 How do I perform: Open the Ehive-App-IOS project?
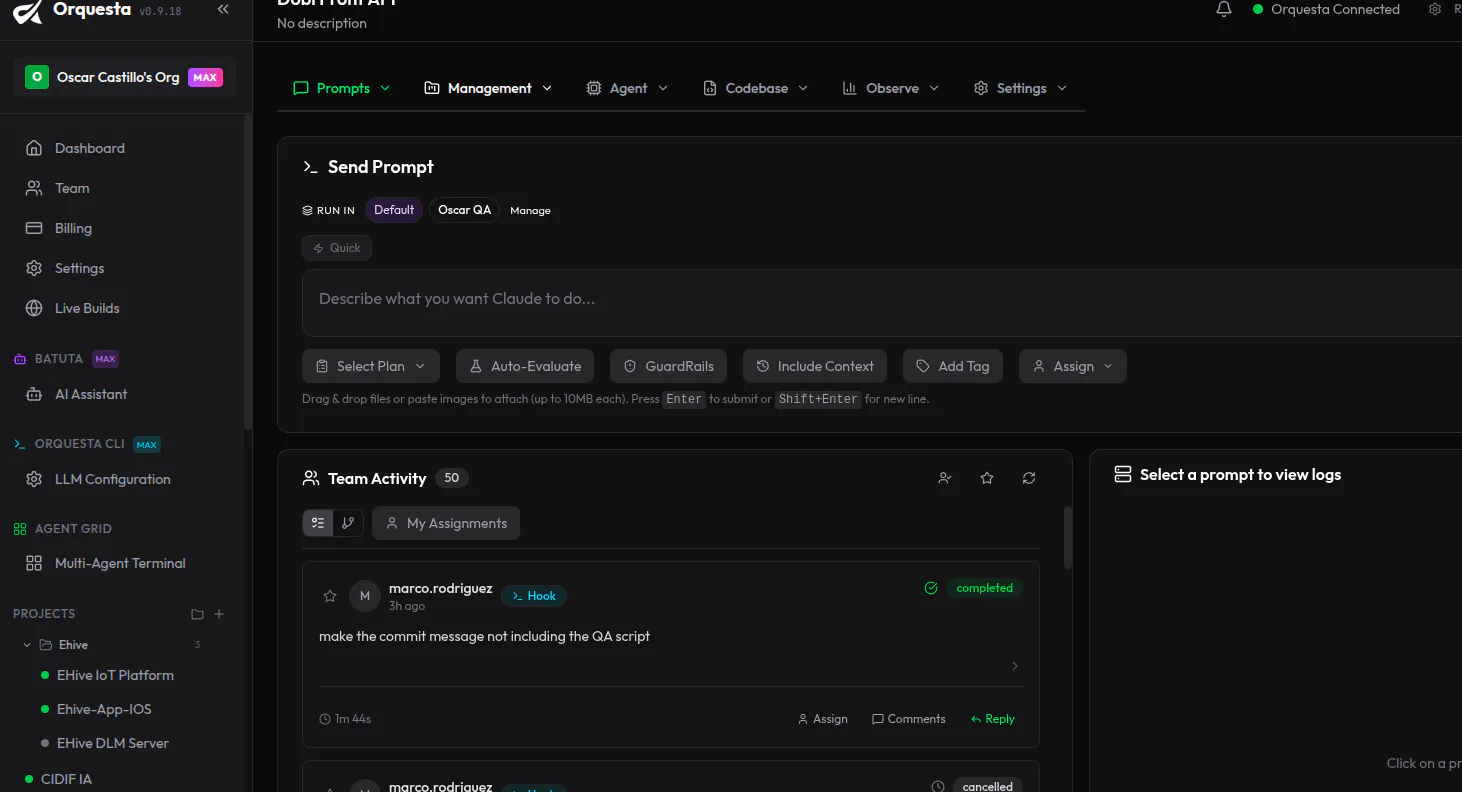104,709
